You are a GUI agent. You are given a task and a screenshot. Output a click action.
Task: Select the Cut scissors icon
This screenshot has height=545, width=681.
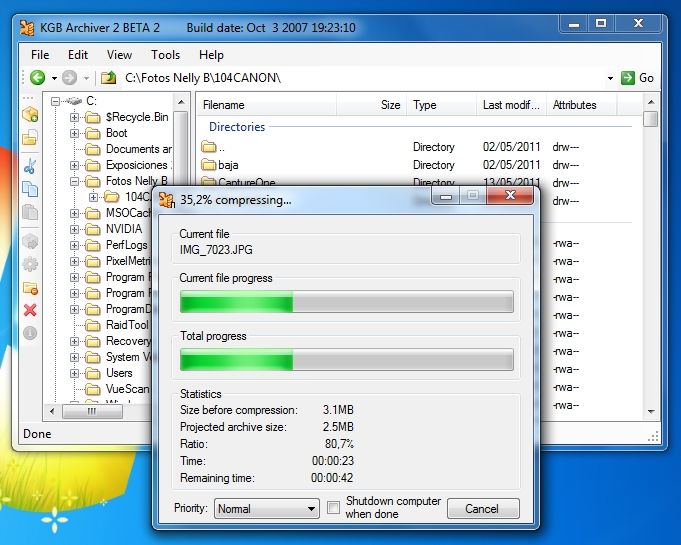click(30, 166)
